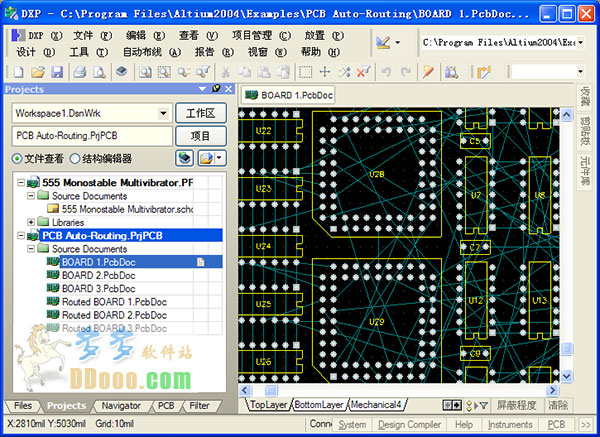The width and height of the screenshot is (600, 437).
Task: Zoom in on filtered objects
Action: pyautogui.click(x=203, y=72)
